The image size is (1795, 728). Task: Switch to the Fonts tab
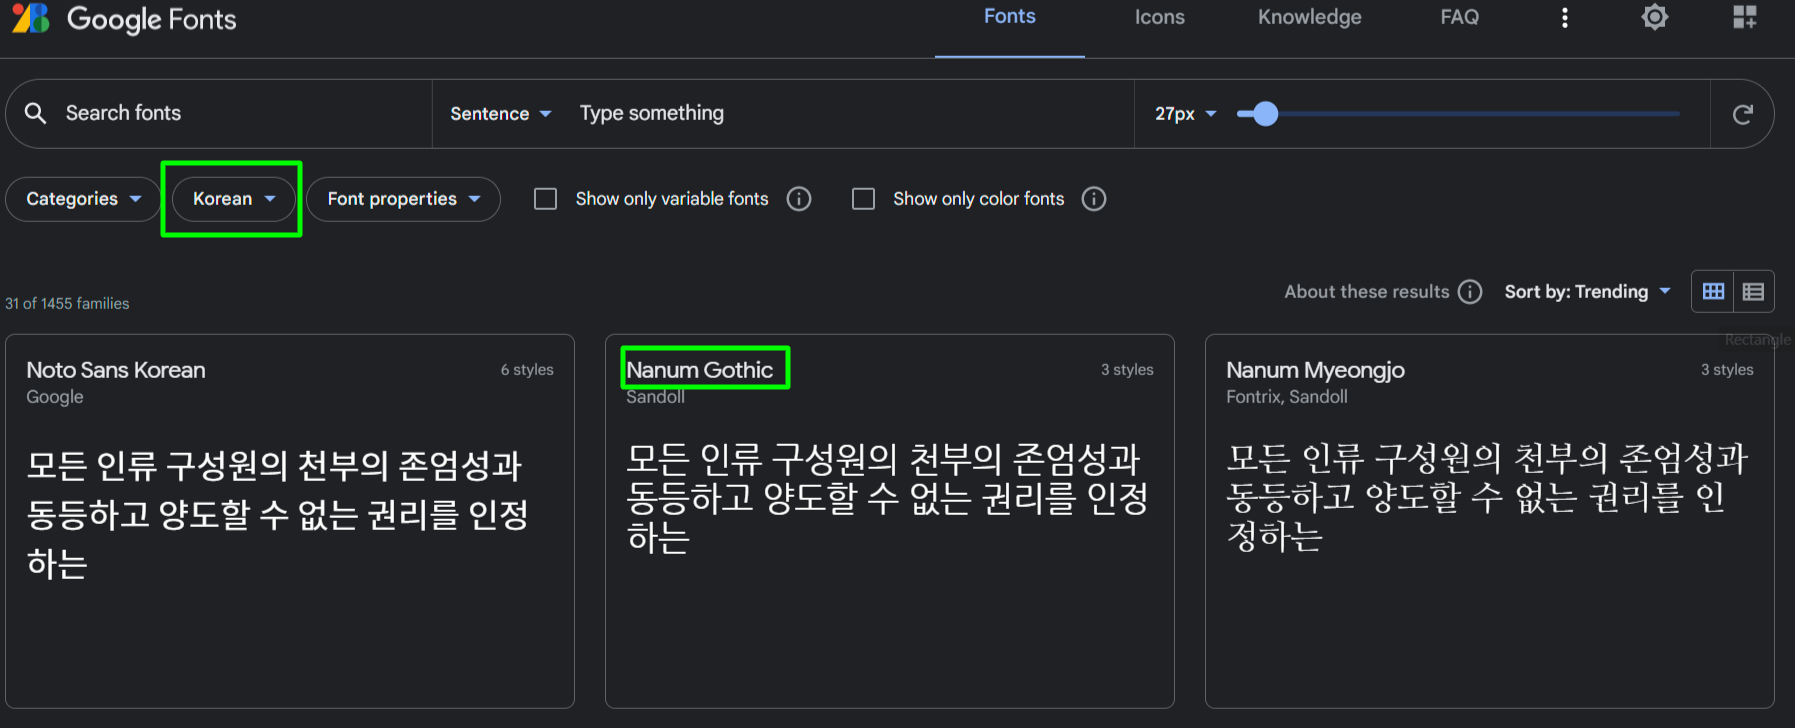coord(1010,17)
